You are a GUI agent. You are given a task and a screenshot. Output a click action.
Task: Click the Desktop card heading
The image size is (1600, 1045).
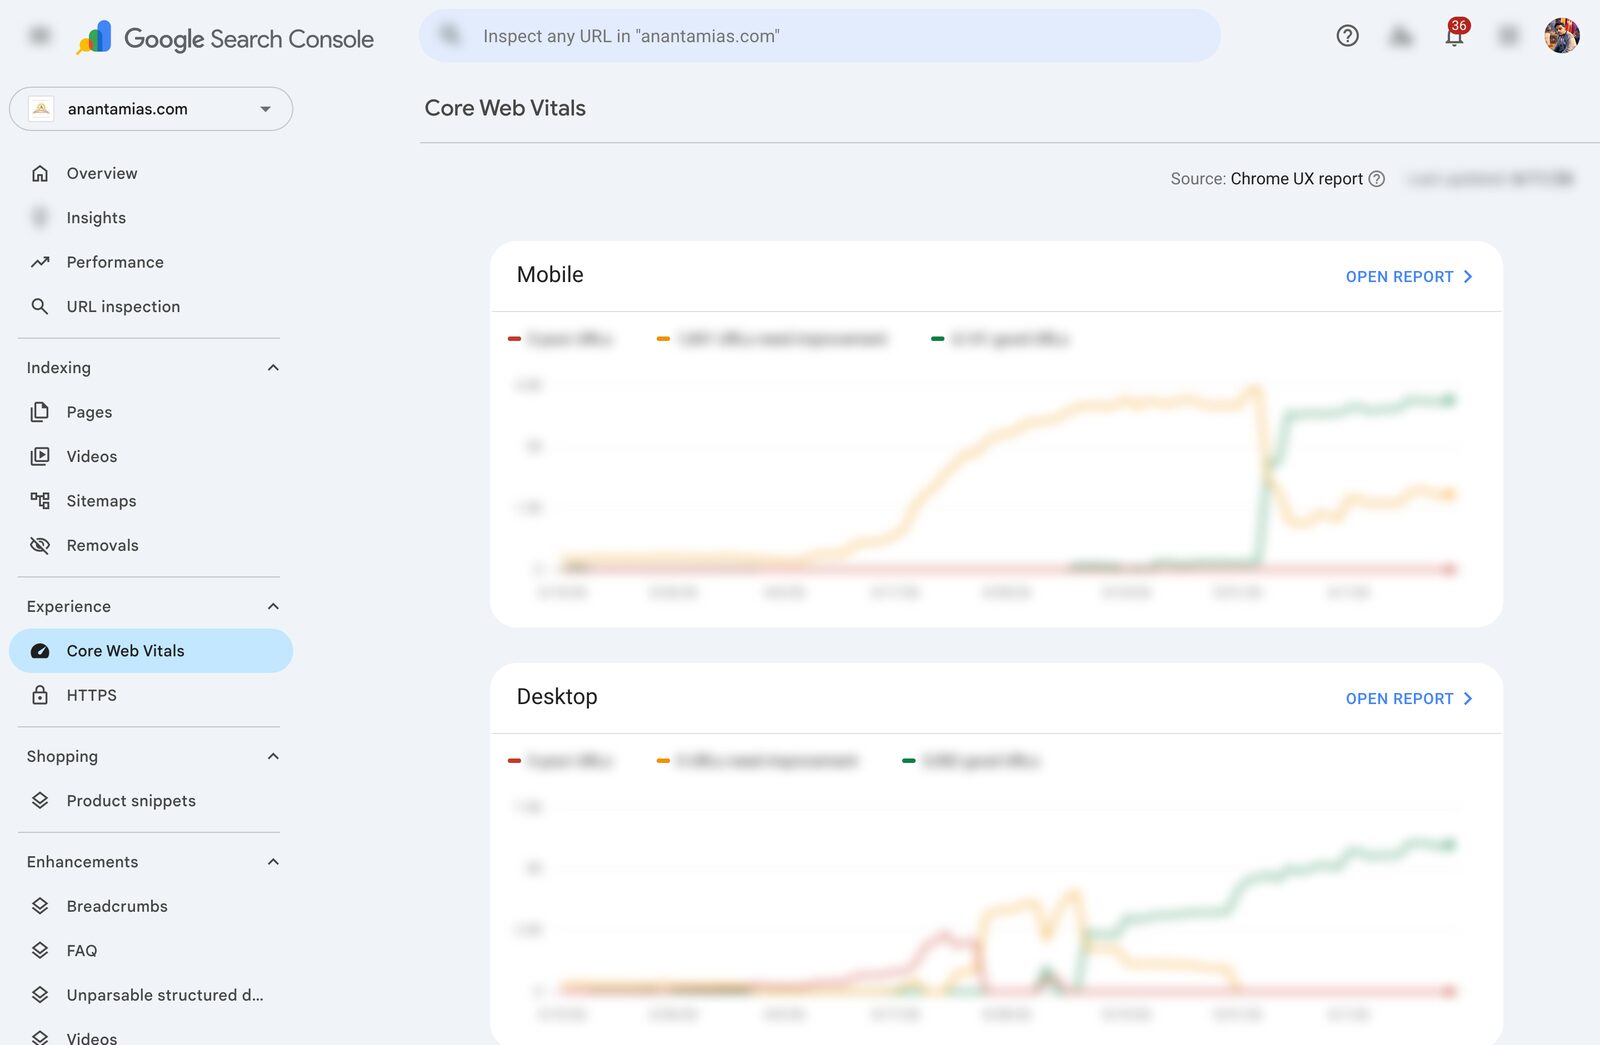pyautogui.click(x=557, y=697)
